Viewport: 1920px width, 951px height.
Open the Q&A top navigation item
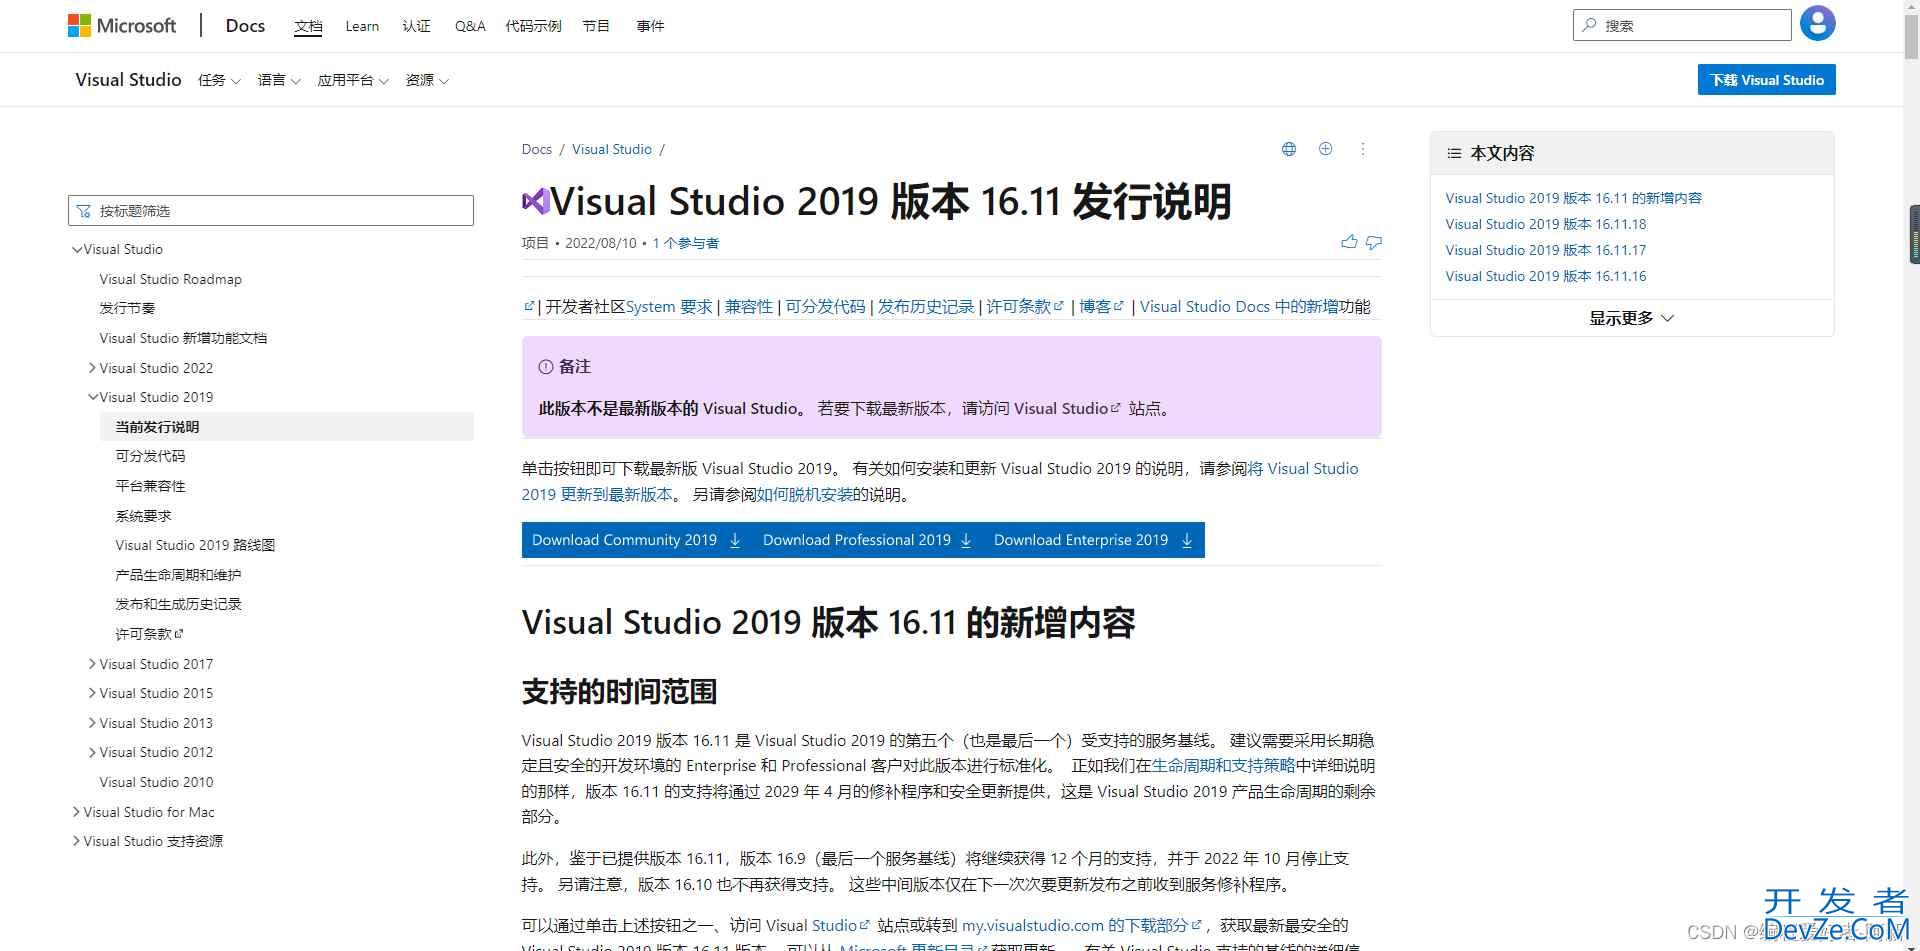point(470,26)
